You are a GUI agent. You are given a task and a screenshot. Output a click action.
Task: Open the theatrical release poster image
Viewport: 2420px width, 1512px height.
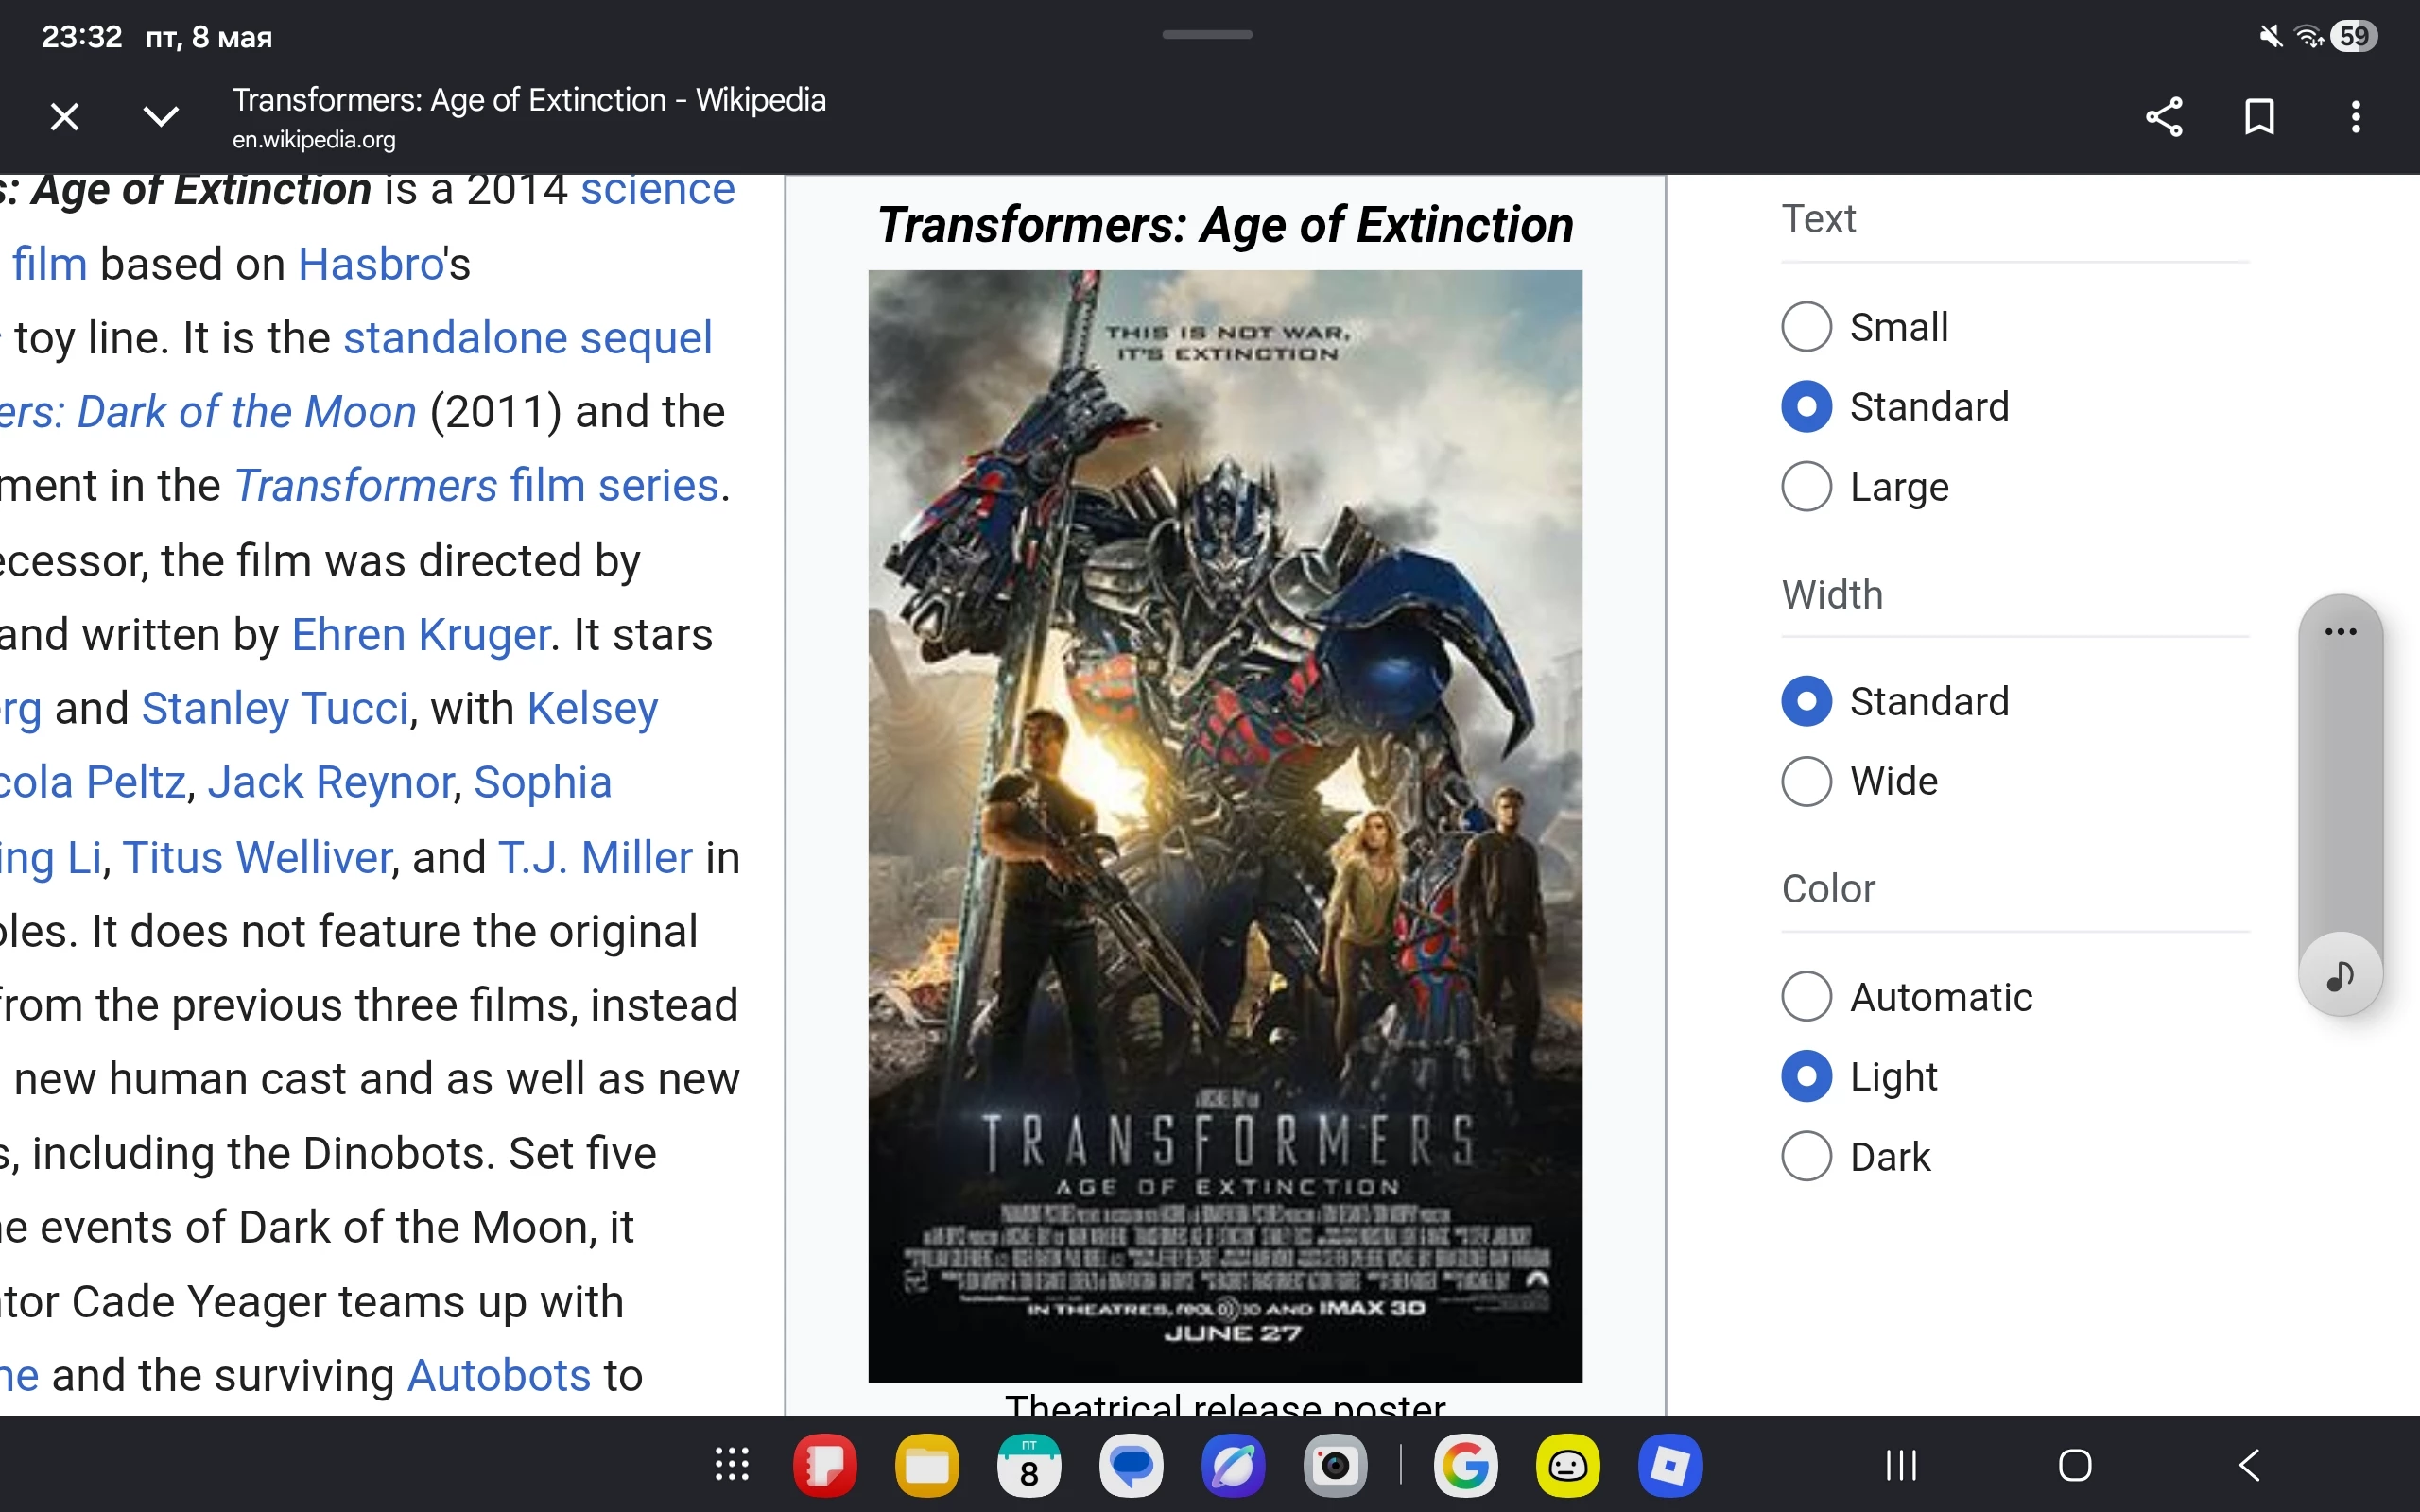(x=1225, y=826)
